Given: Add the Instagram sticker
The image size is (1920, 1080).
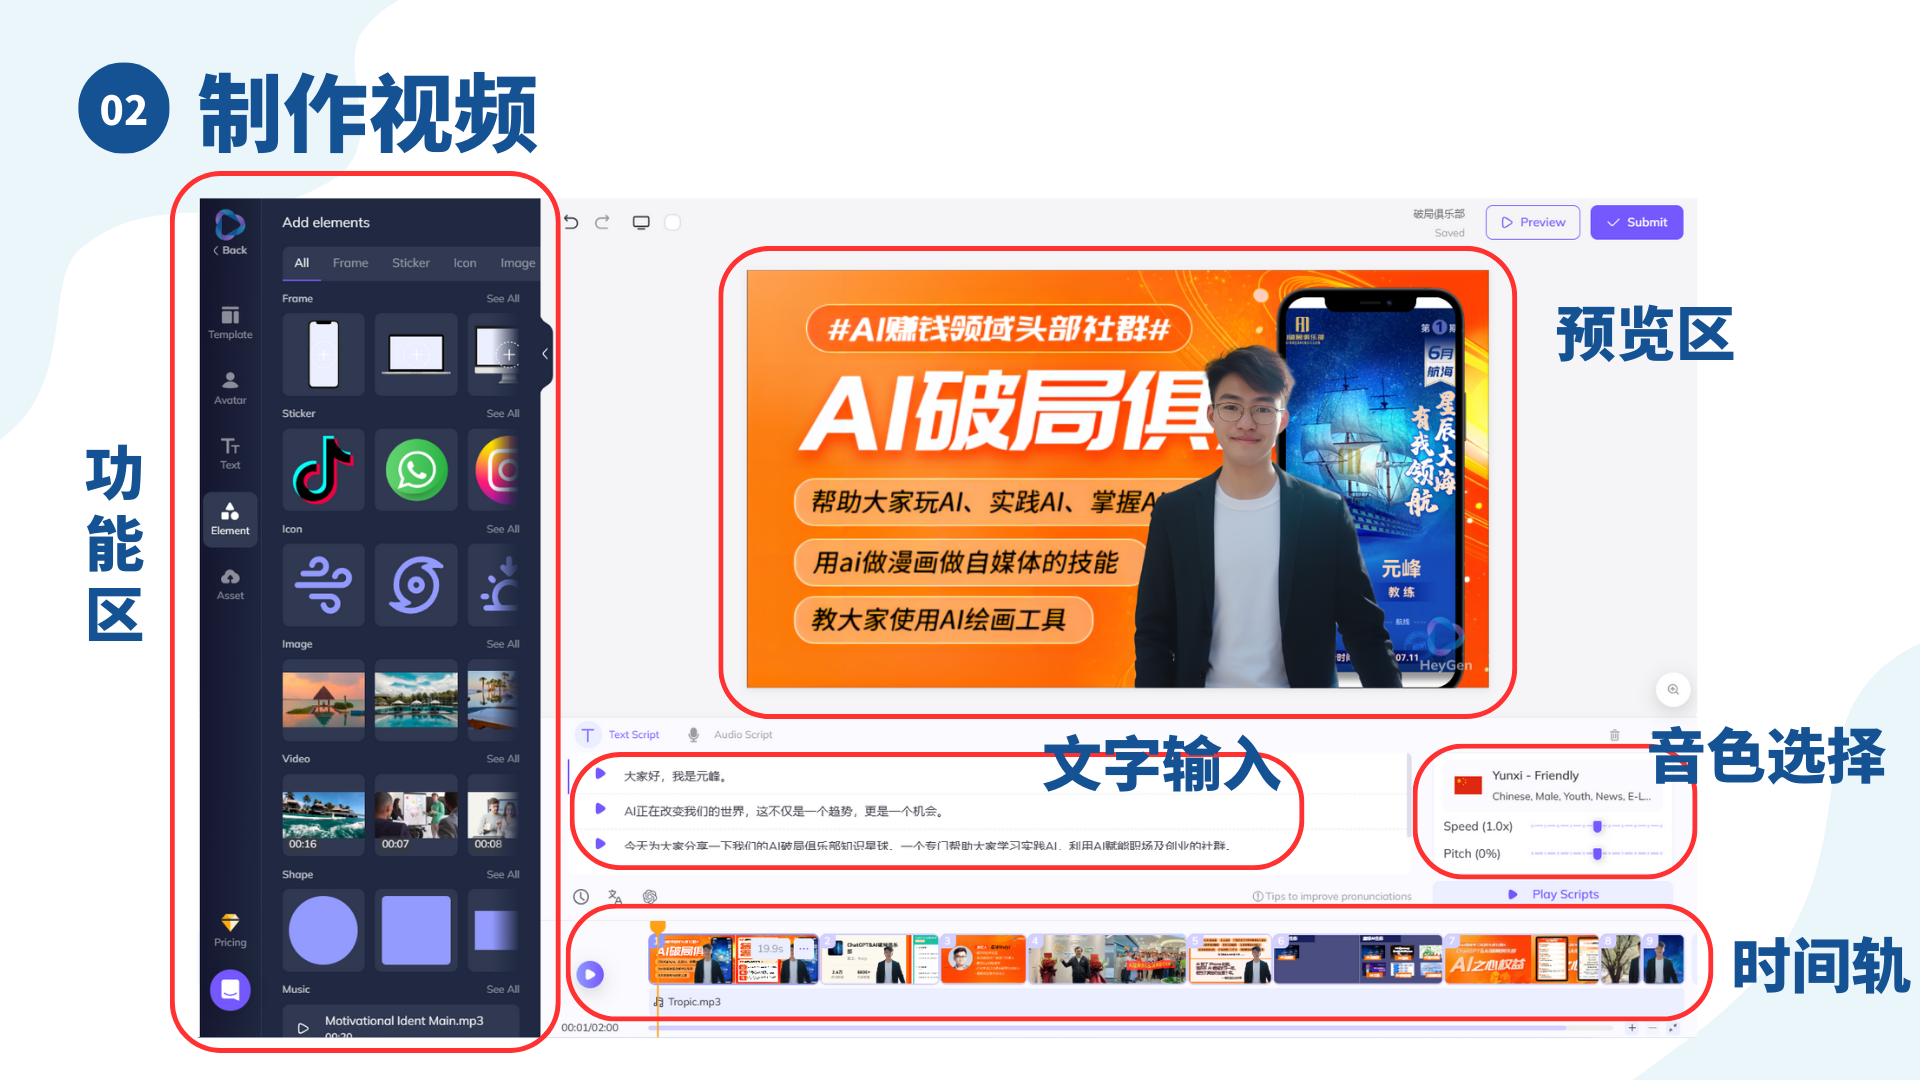Looking at the screenshot, I should coord(494,470).
